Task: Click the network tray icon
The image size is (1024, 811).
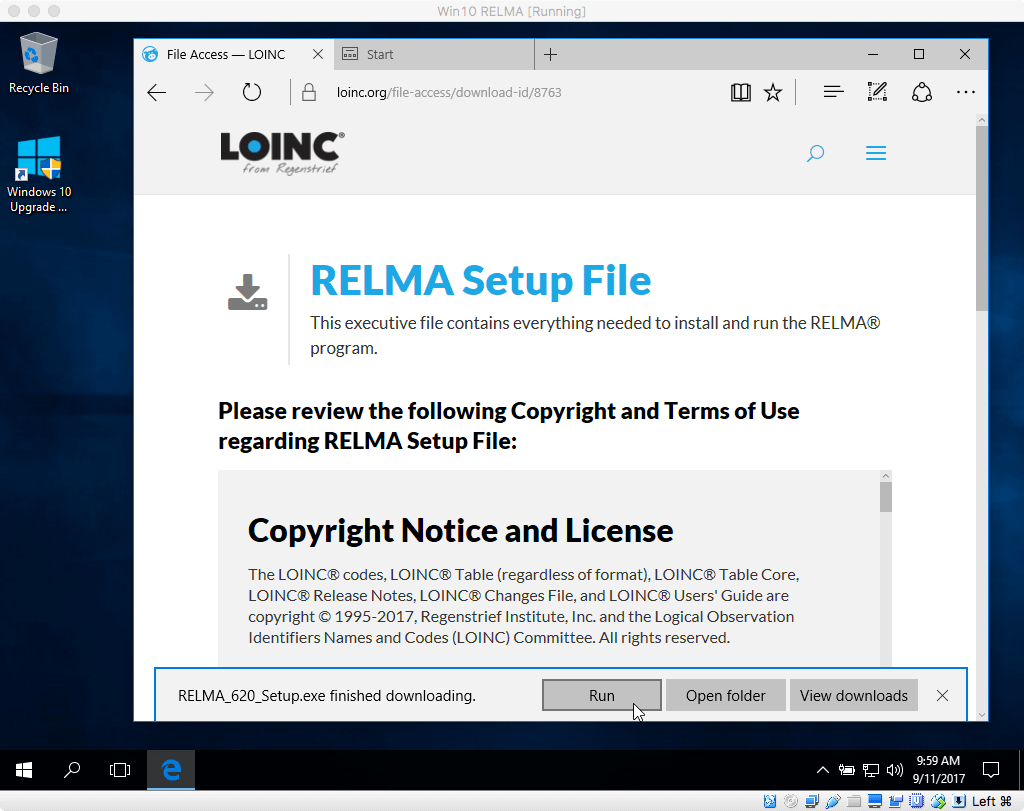Action: coord(871,770)
